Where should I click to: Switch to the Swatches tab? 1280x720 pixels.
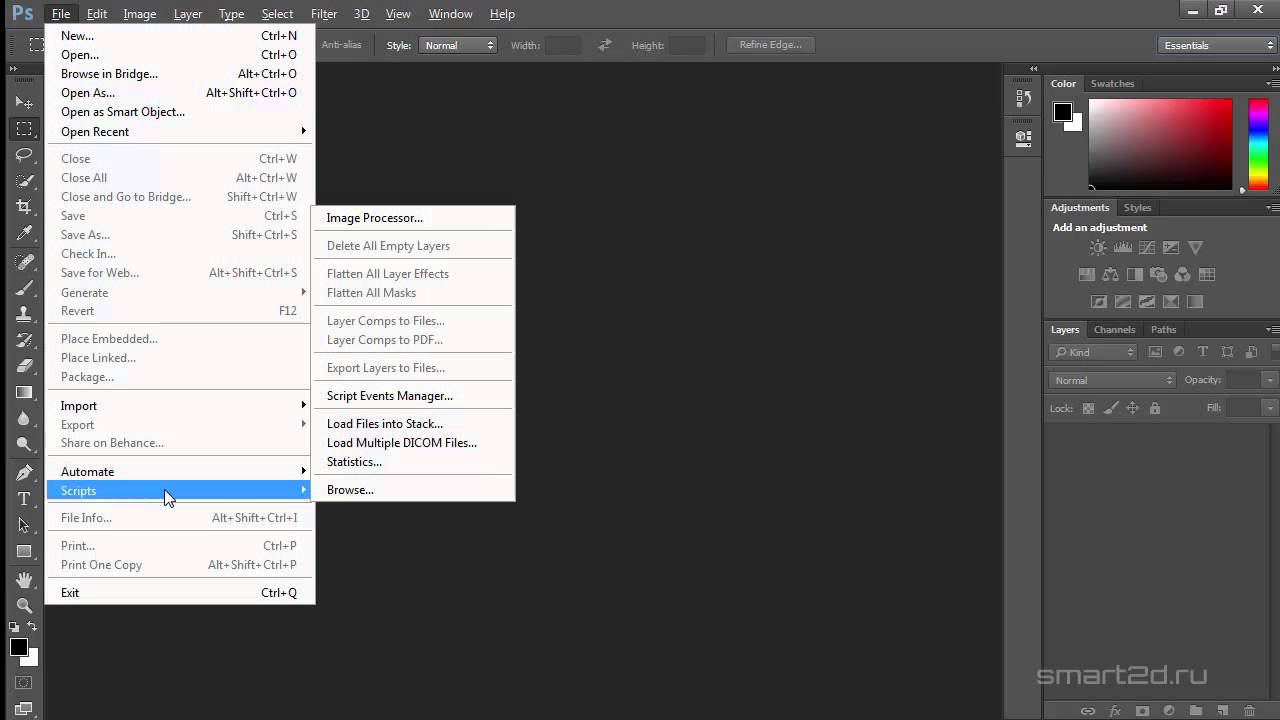click(1112, 84)
